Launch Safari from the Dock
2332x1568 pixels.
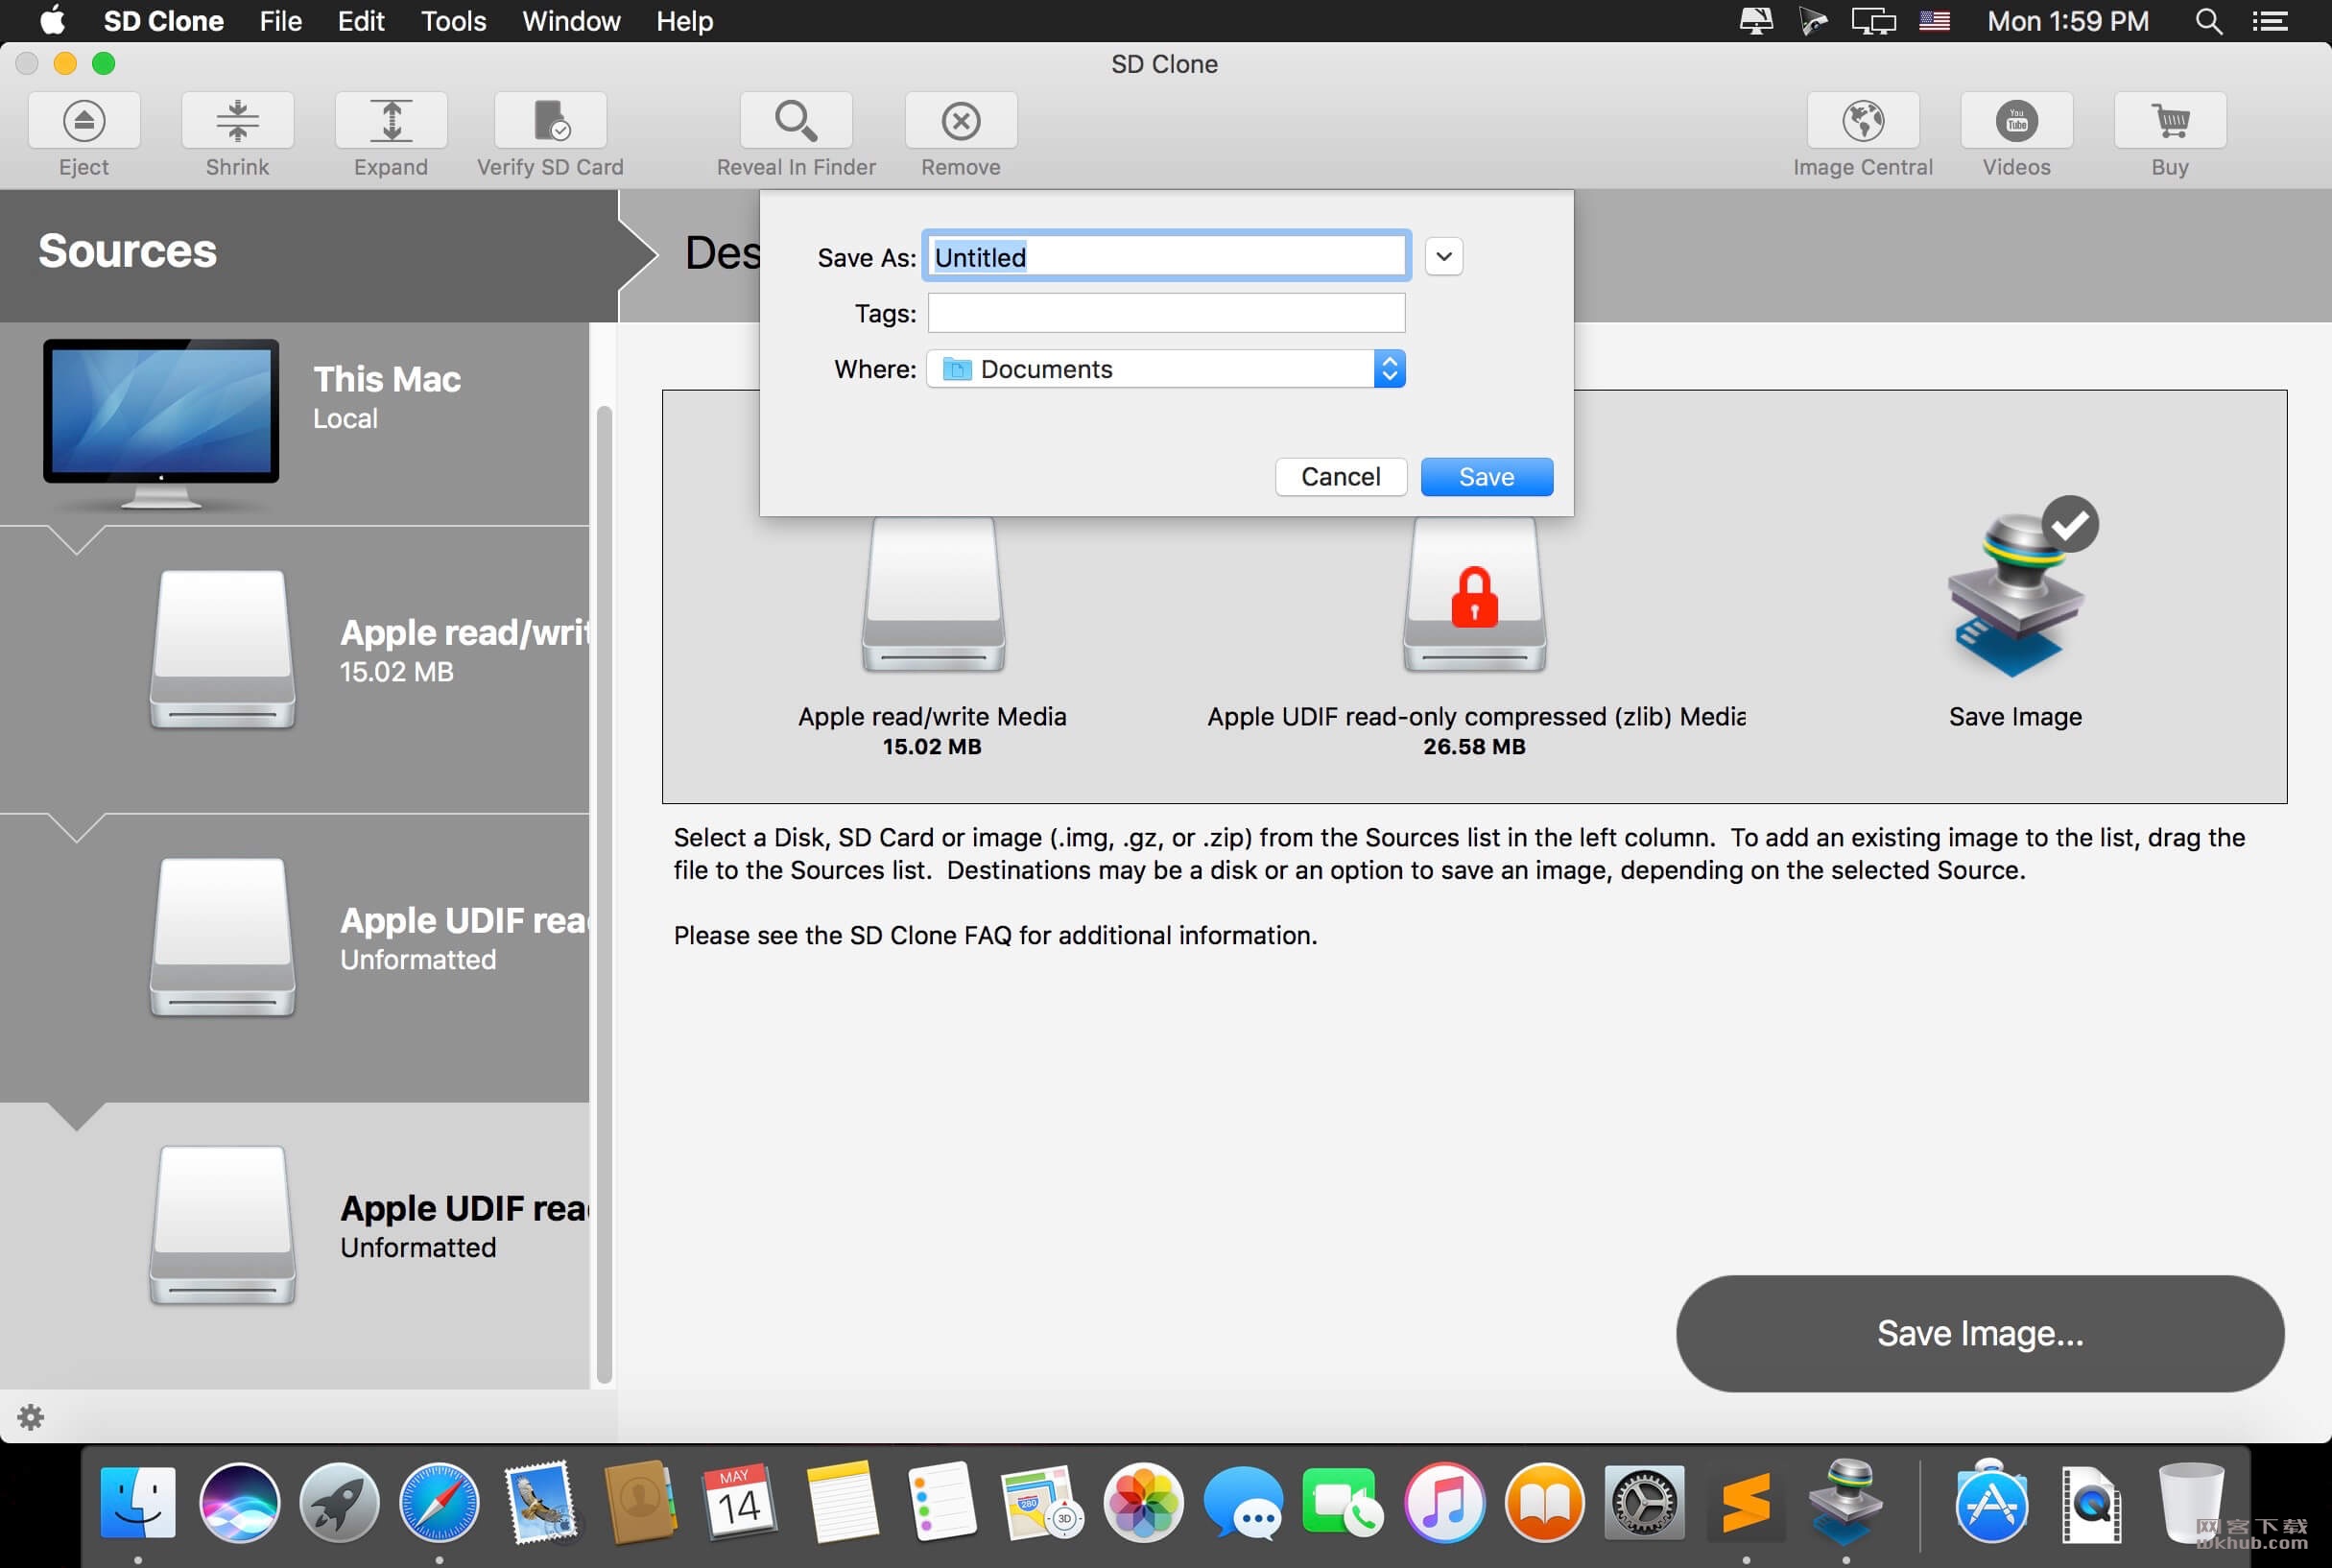pyautogui.click(x=439, y=1502)
